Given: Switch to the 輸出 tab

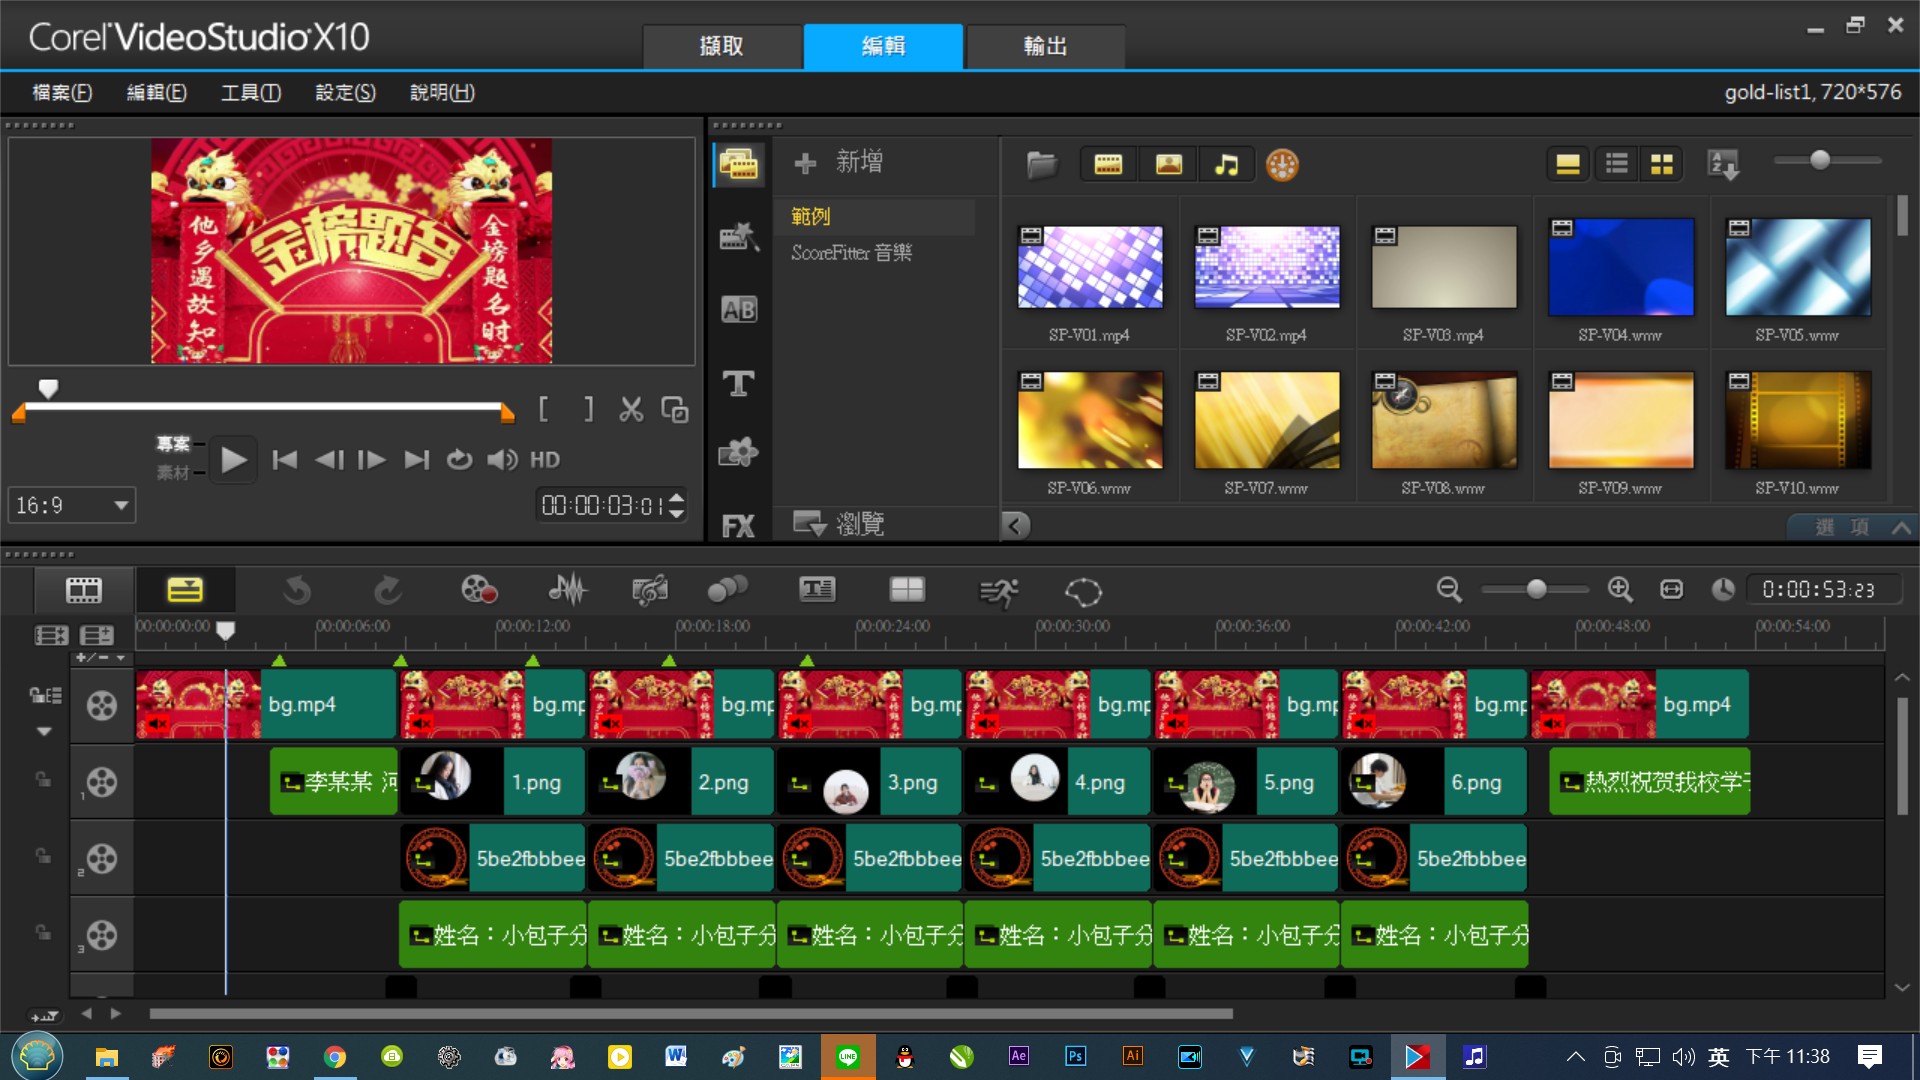Looking at the screenshot, I should (1045, 46).
